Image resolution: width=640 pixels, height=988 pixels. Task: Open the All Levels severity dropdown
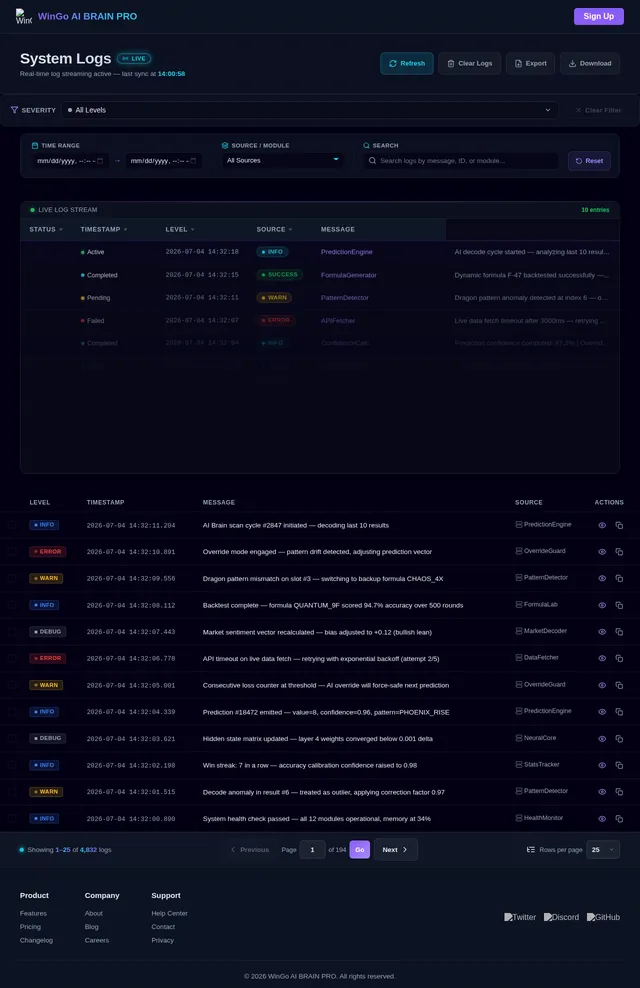click(311, 110)
